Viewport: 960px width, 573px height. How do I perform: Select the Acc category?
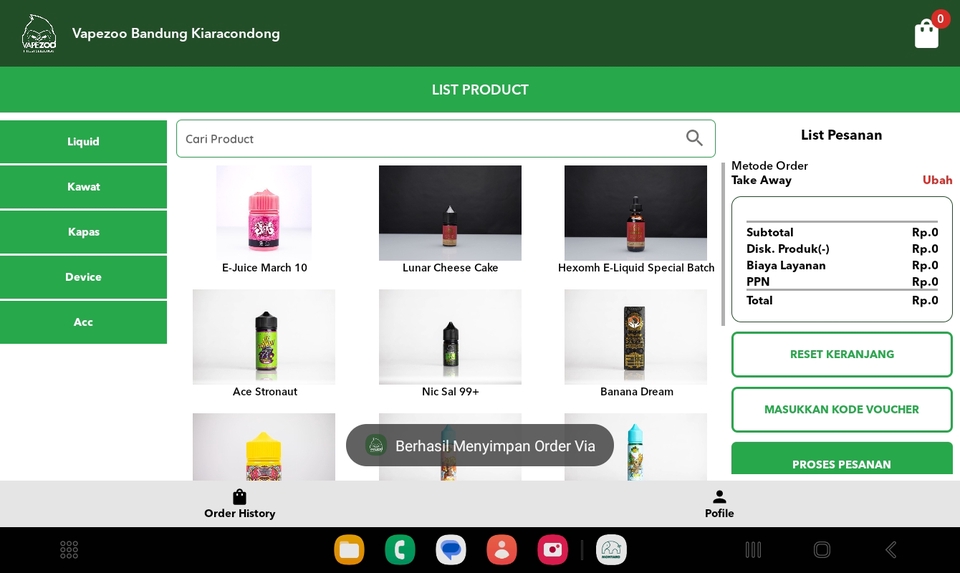pyautogui.click(x=83, y=322)
